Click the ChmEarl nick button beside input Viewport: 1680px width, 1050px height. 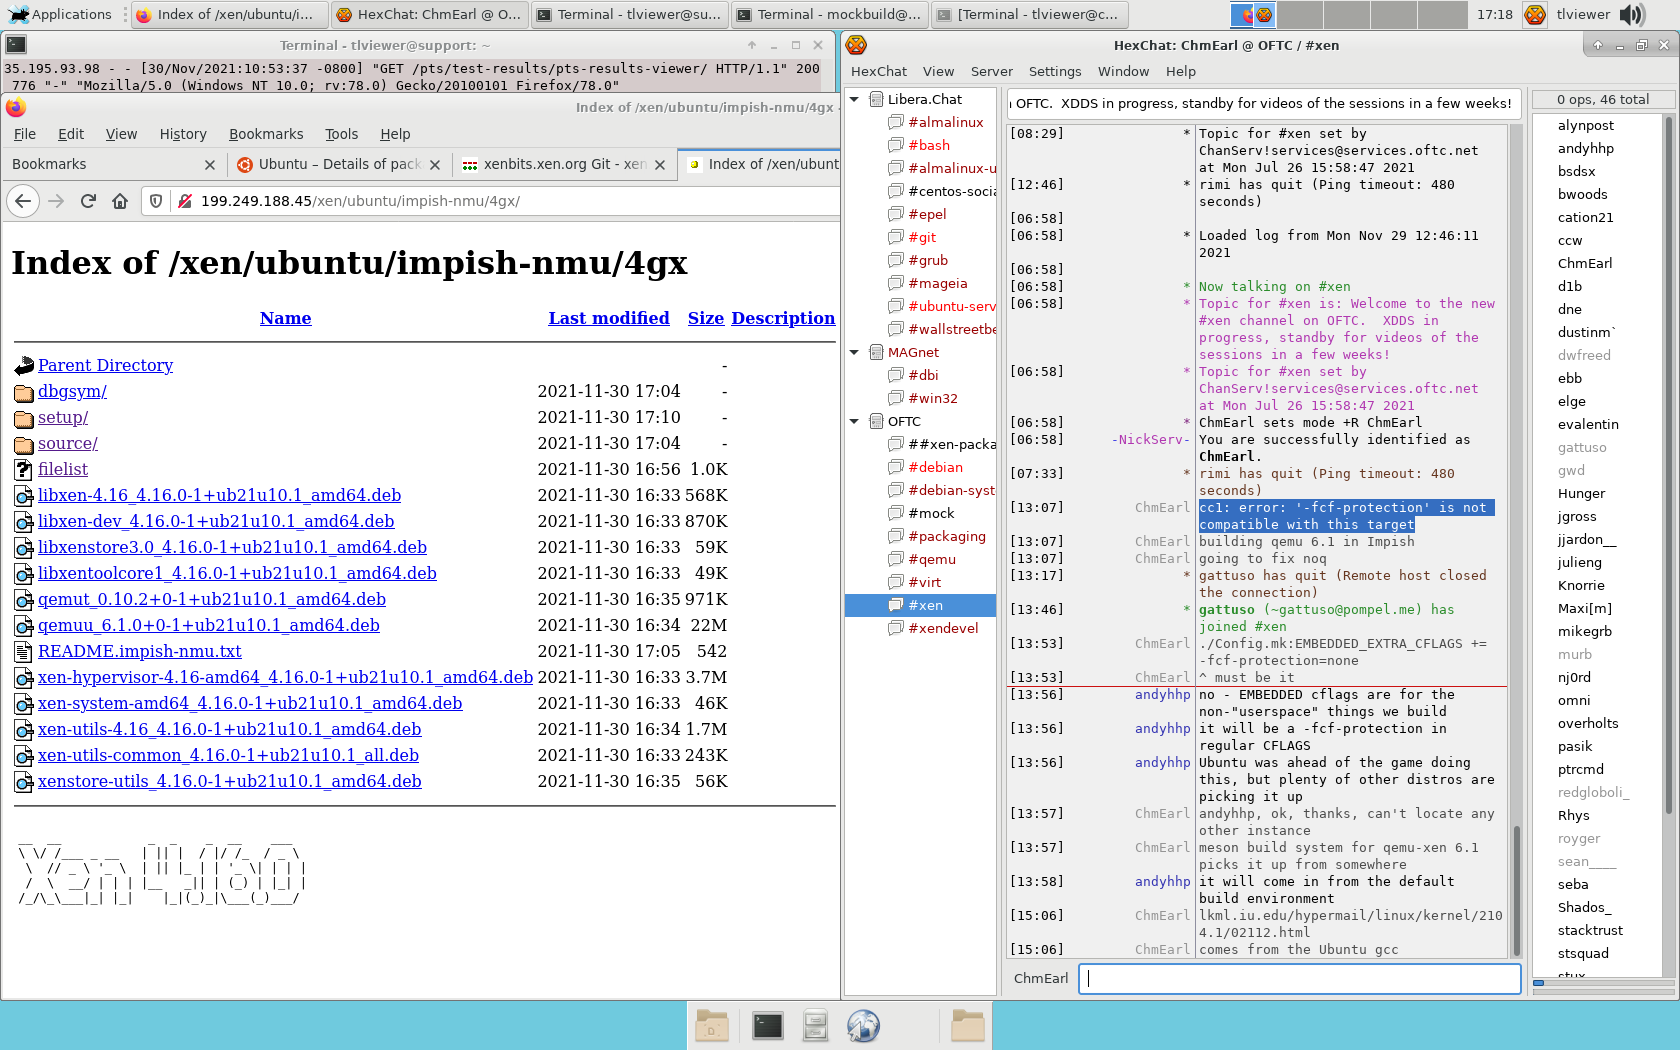[1040, 979]
